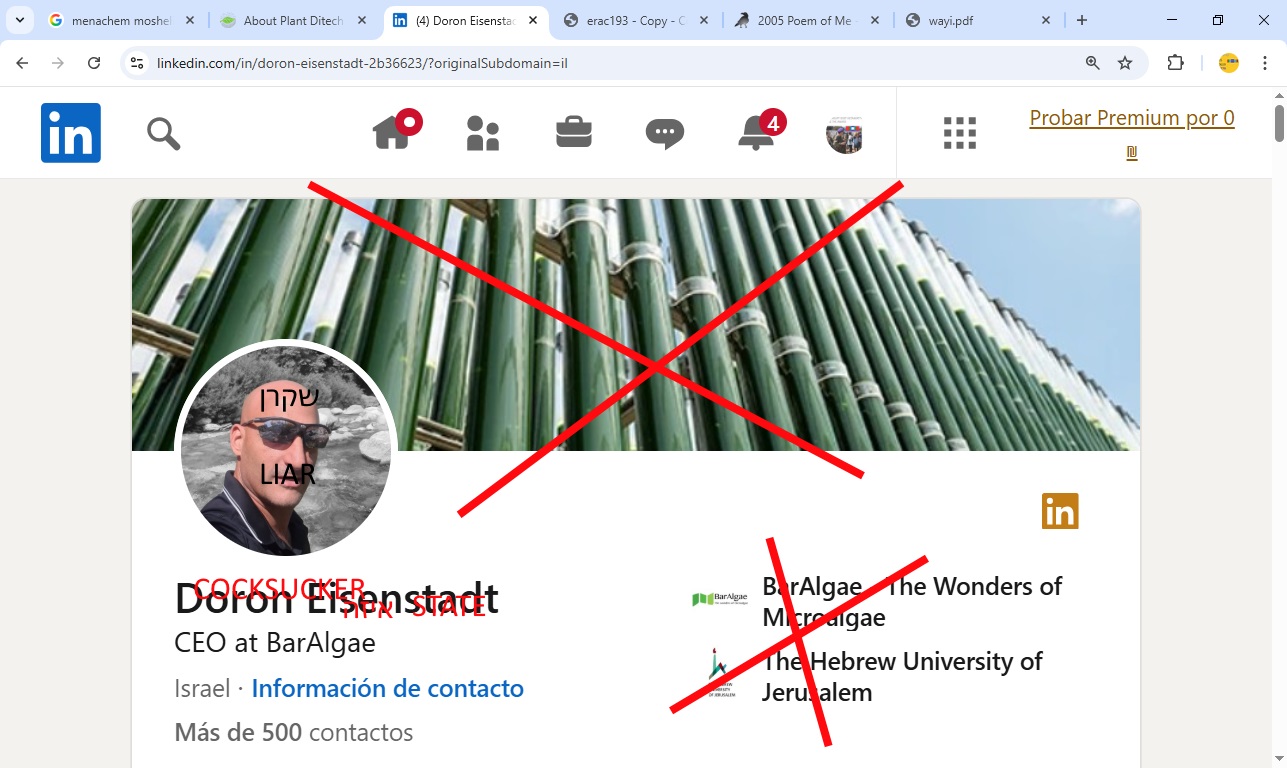The height and width of the screenshot is (768, 1287).
Task: Bookmark this page with the star icon
Action: 1125,63
